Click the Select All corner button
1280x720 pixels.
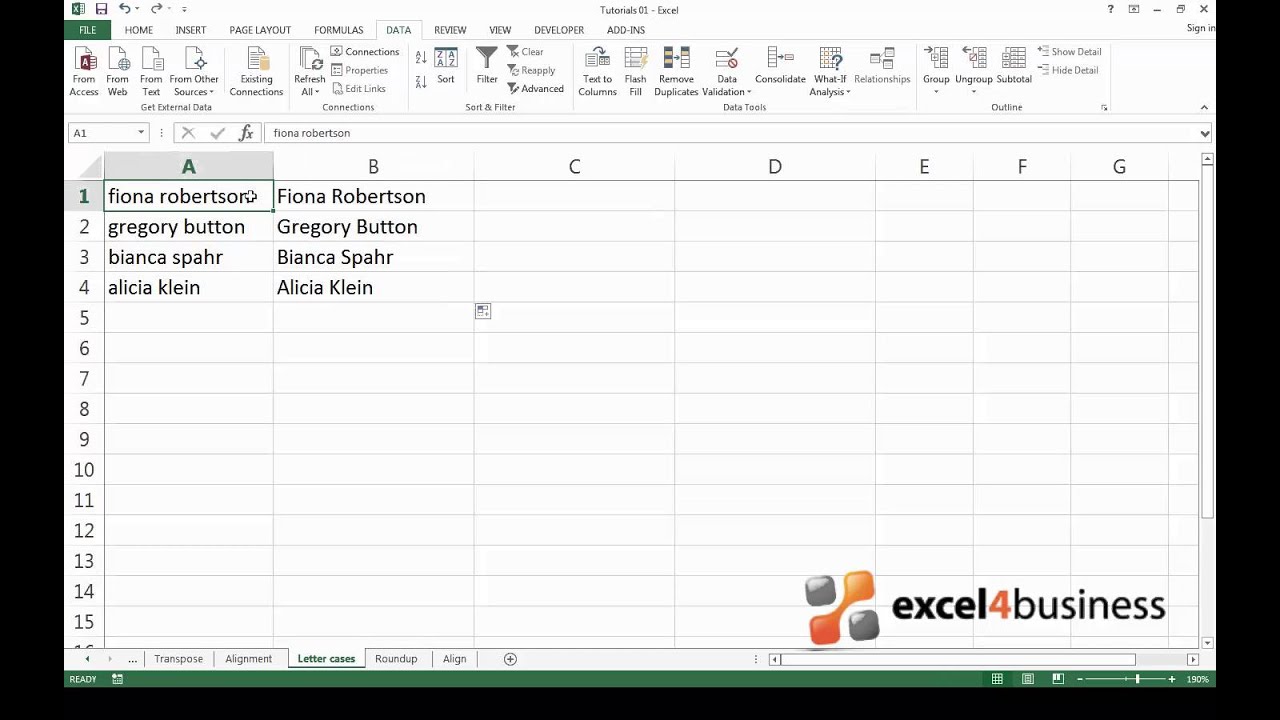pos(84,167)
